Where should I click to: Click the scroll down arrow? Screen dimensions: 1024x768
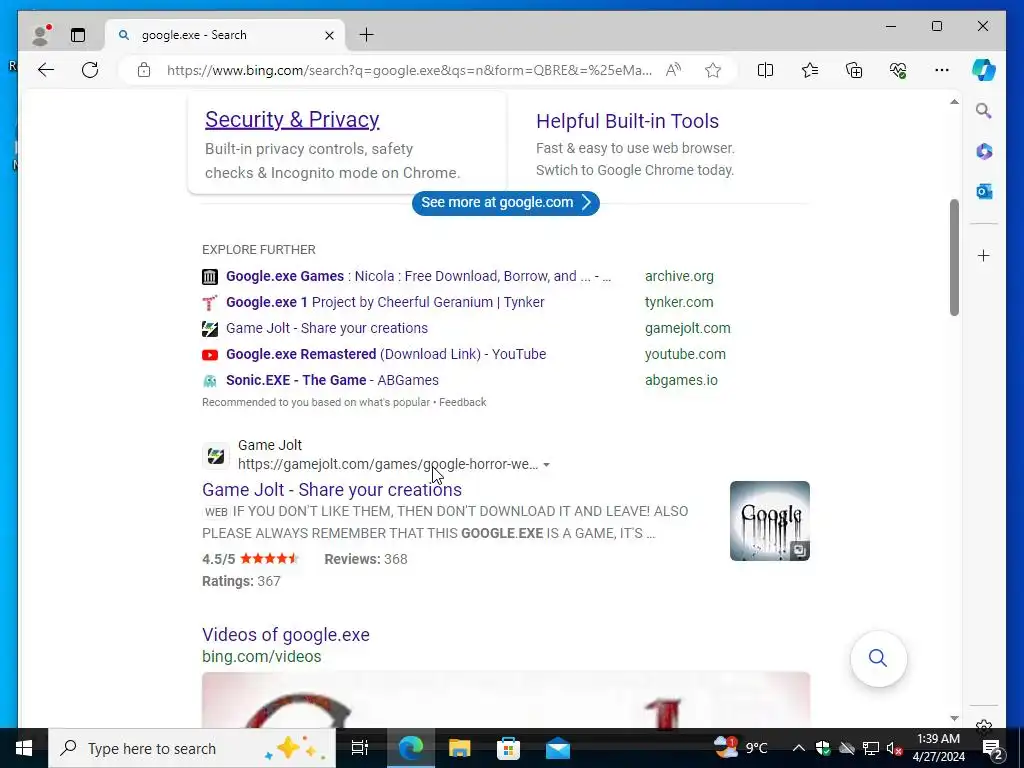[954, 718]
